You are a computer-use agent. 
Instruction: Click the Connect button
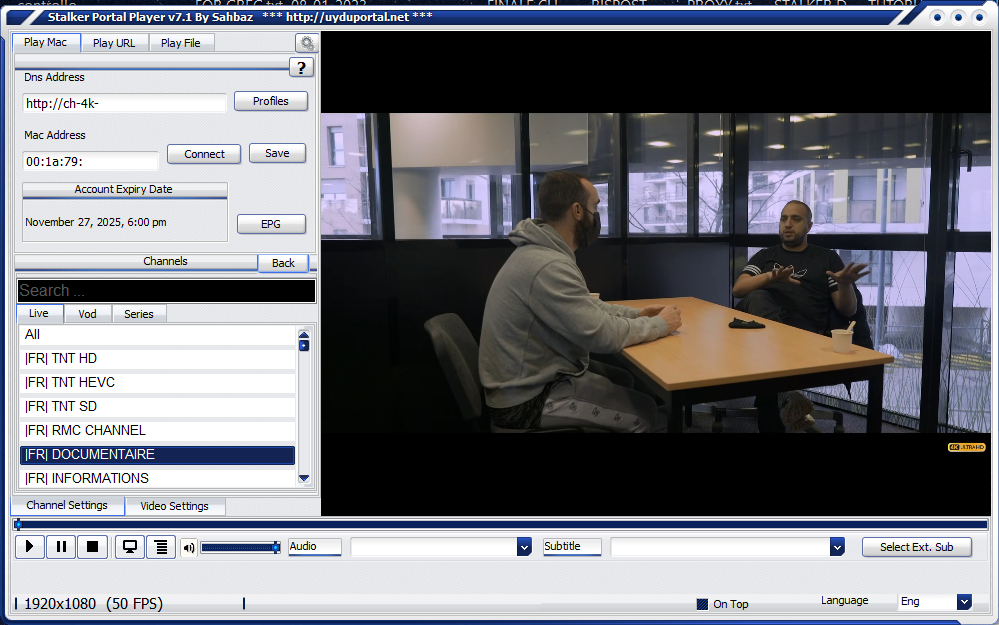[205, 154]
